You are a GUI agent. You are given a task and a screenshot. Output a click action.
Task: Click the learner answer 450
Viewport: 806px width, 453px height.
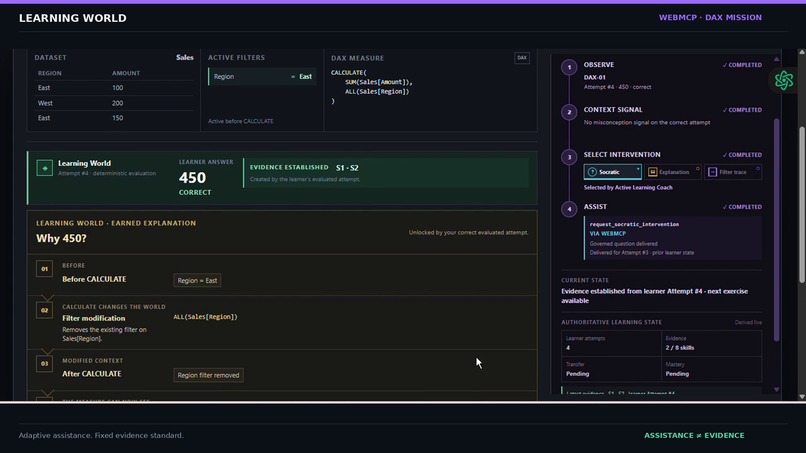pyautogui.click(x=192, y=178)
